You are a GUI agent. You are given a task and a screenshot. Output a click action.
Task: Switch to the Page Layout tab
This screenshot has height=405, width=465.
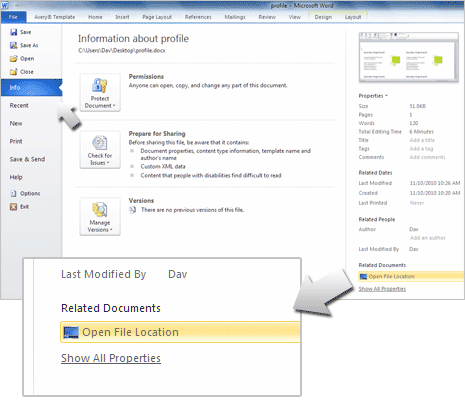pyautogui.click(x=157, y=17)
